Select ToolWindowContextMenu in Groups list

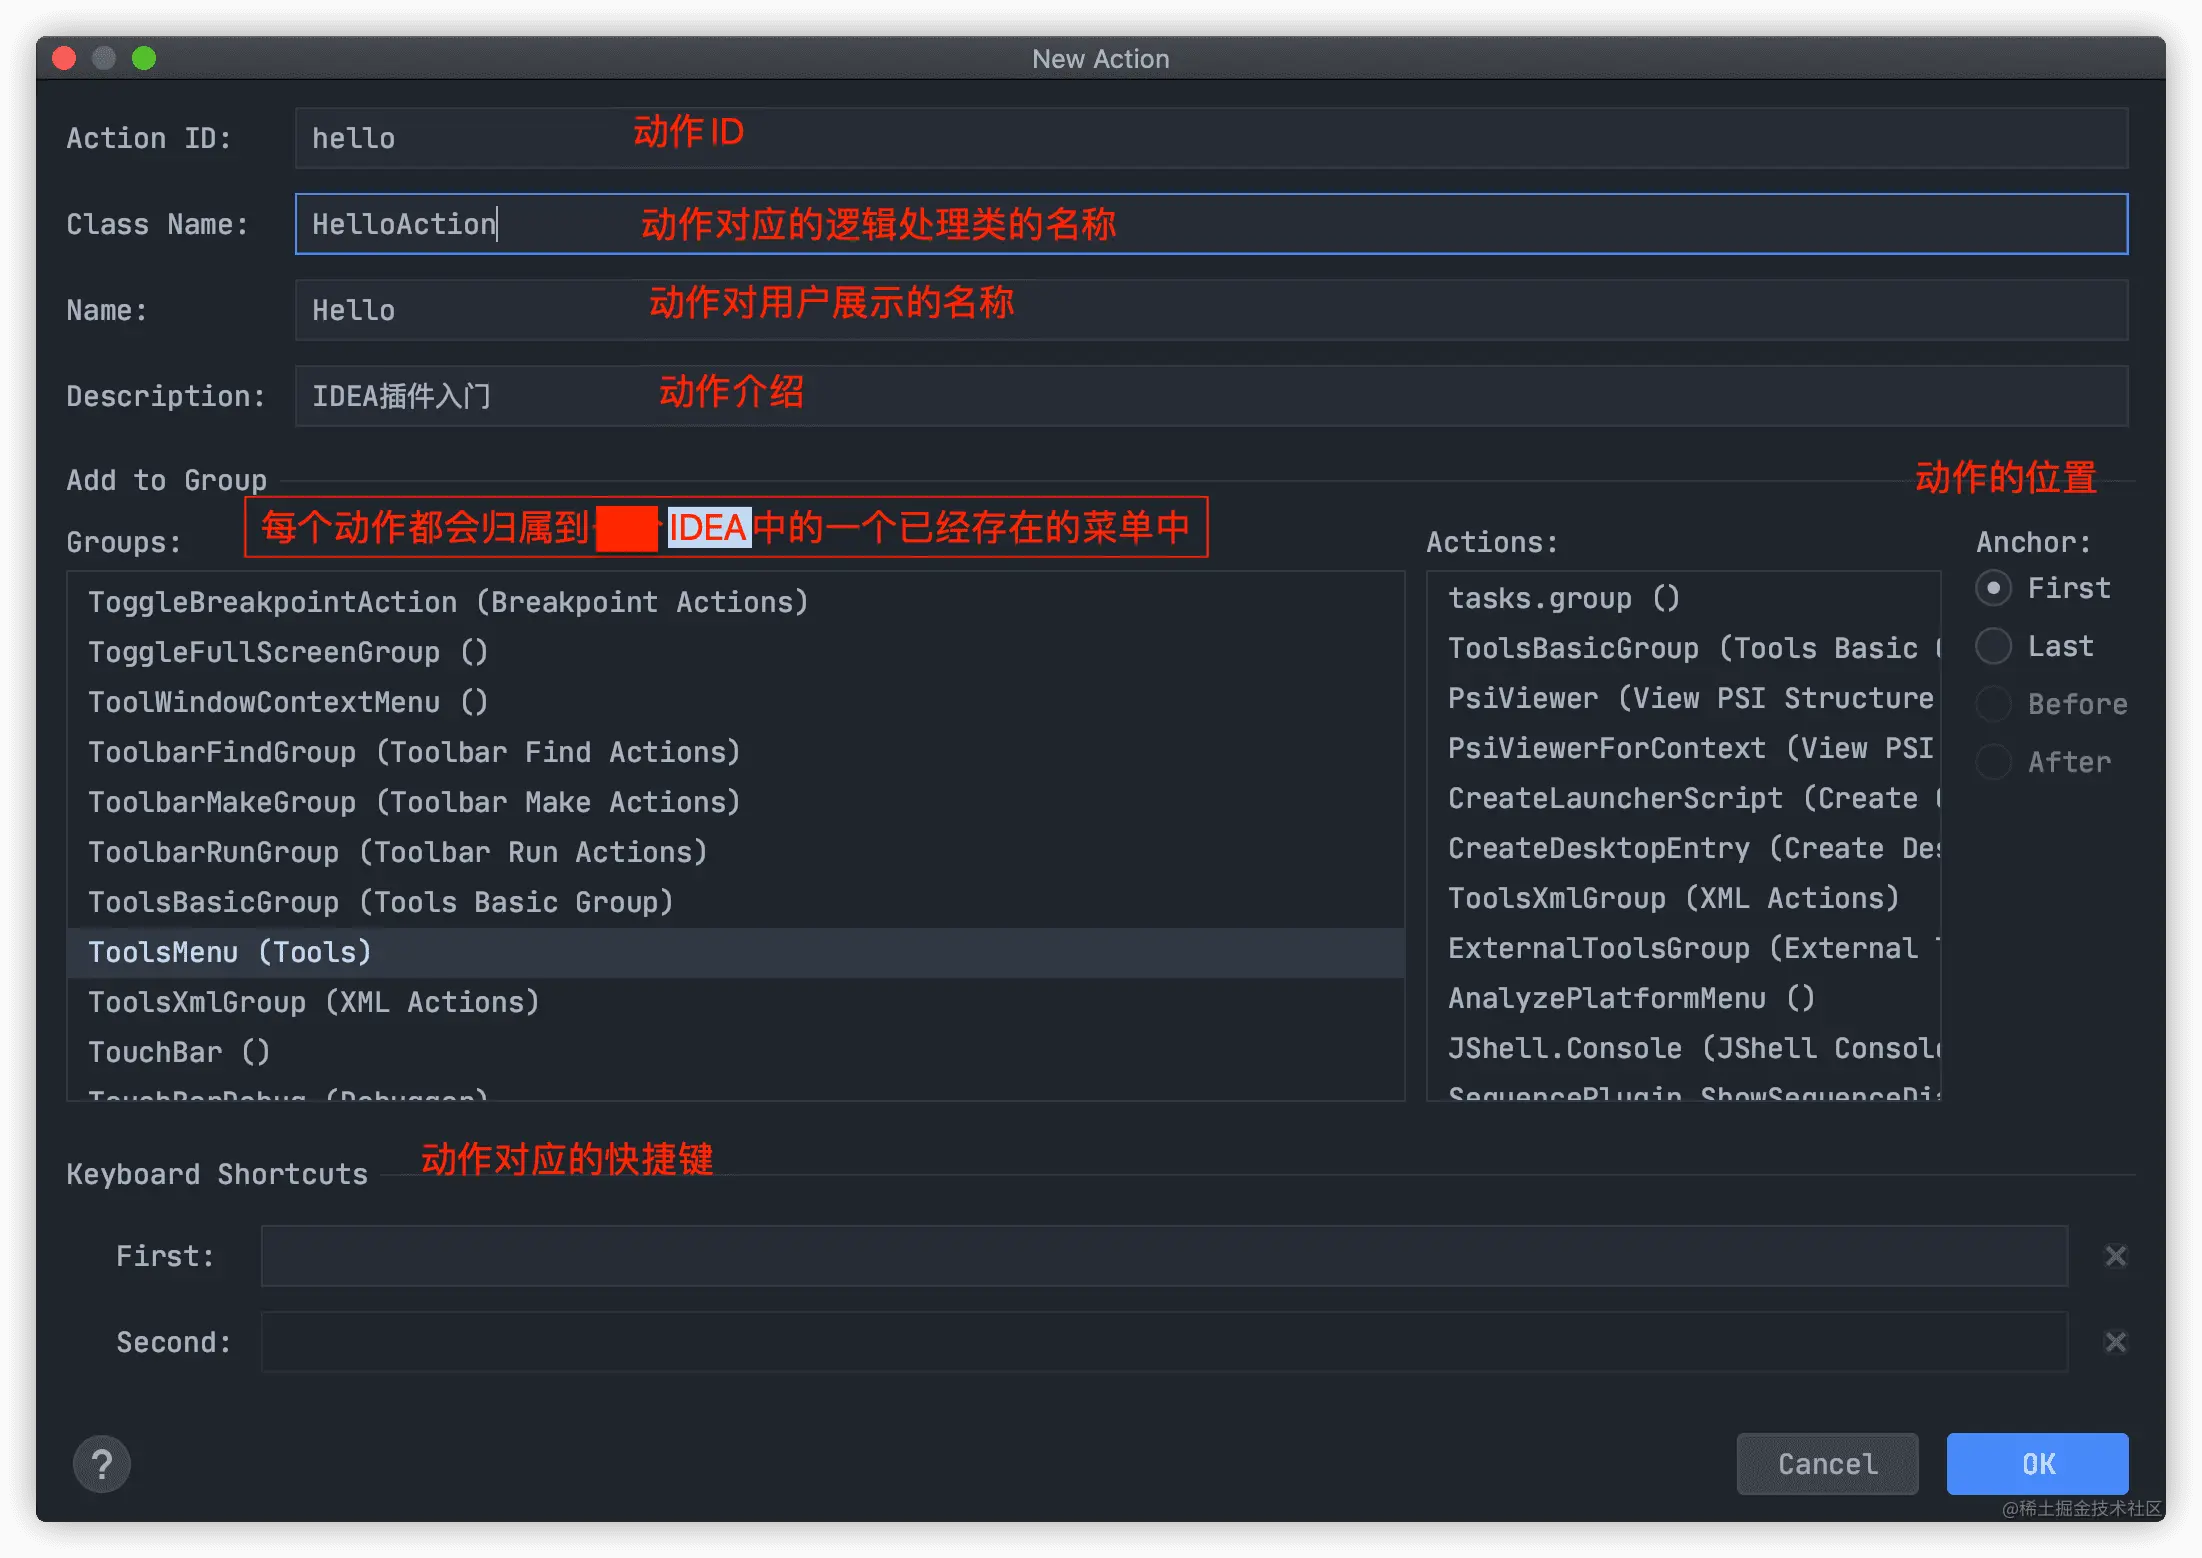tap(736, 702)
